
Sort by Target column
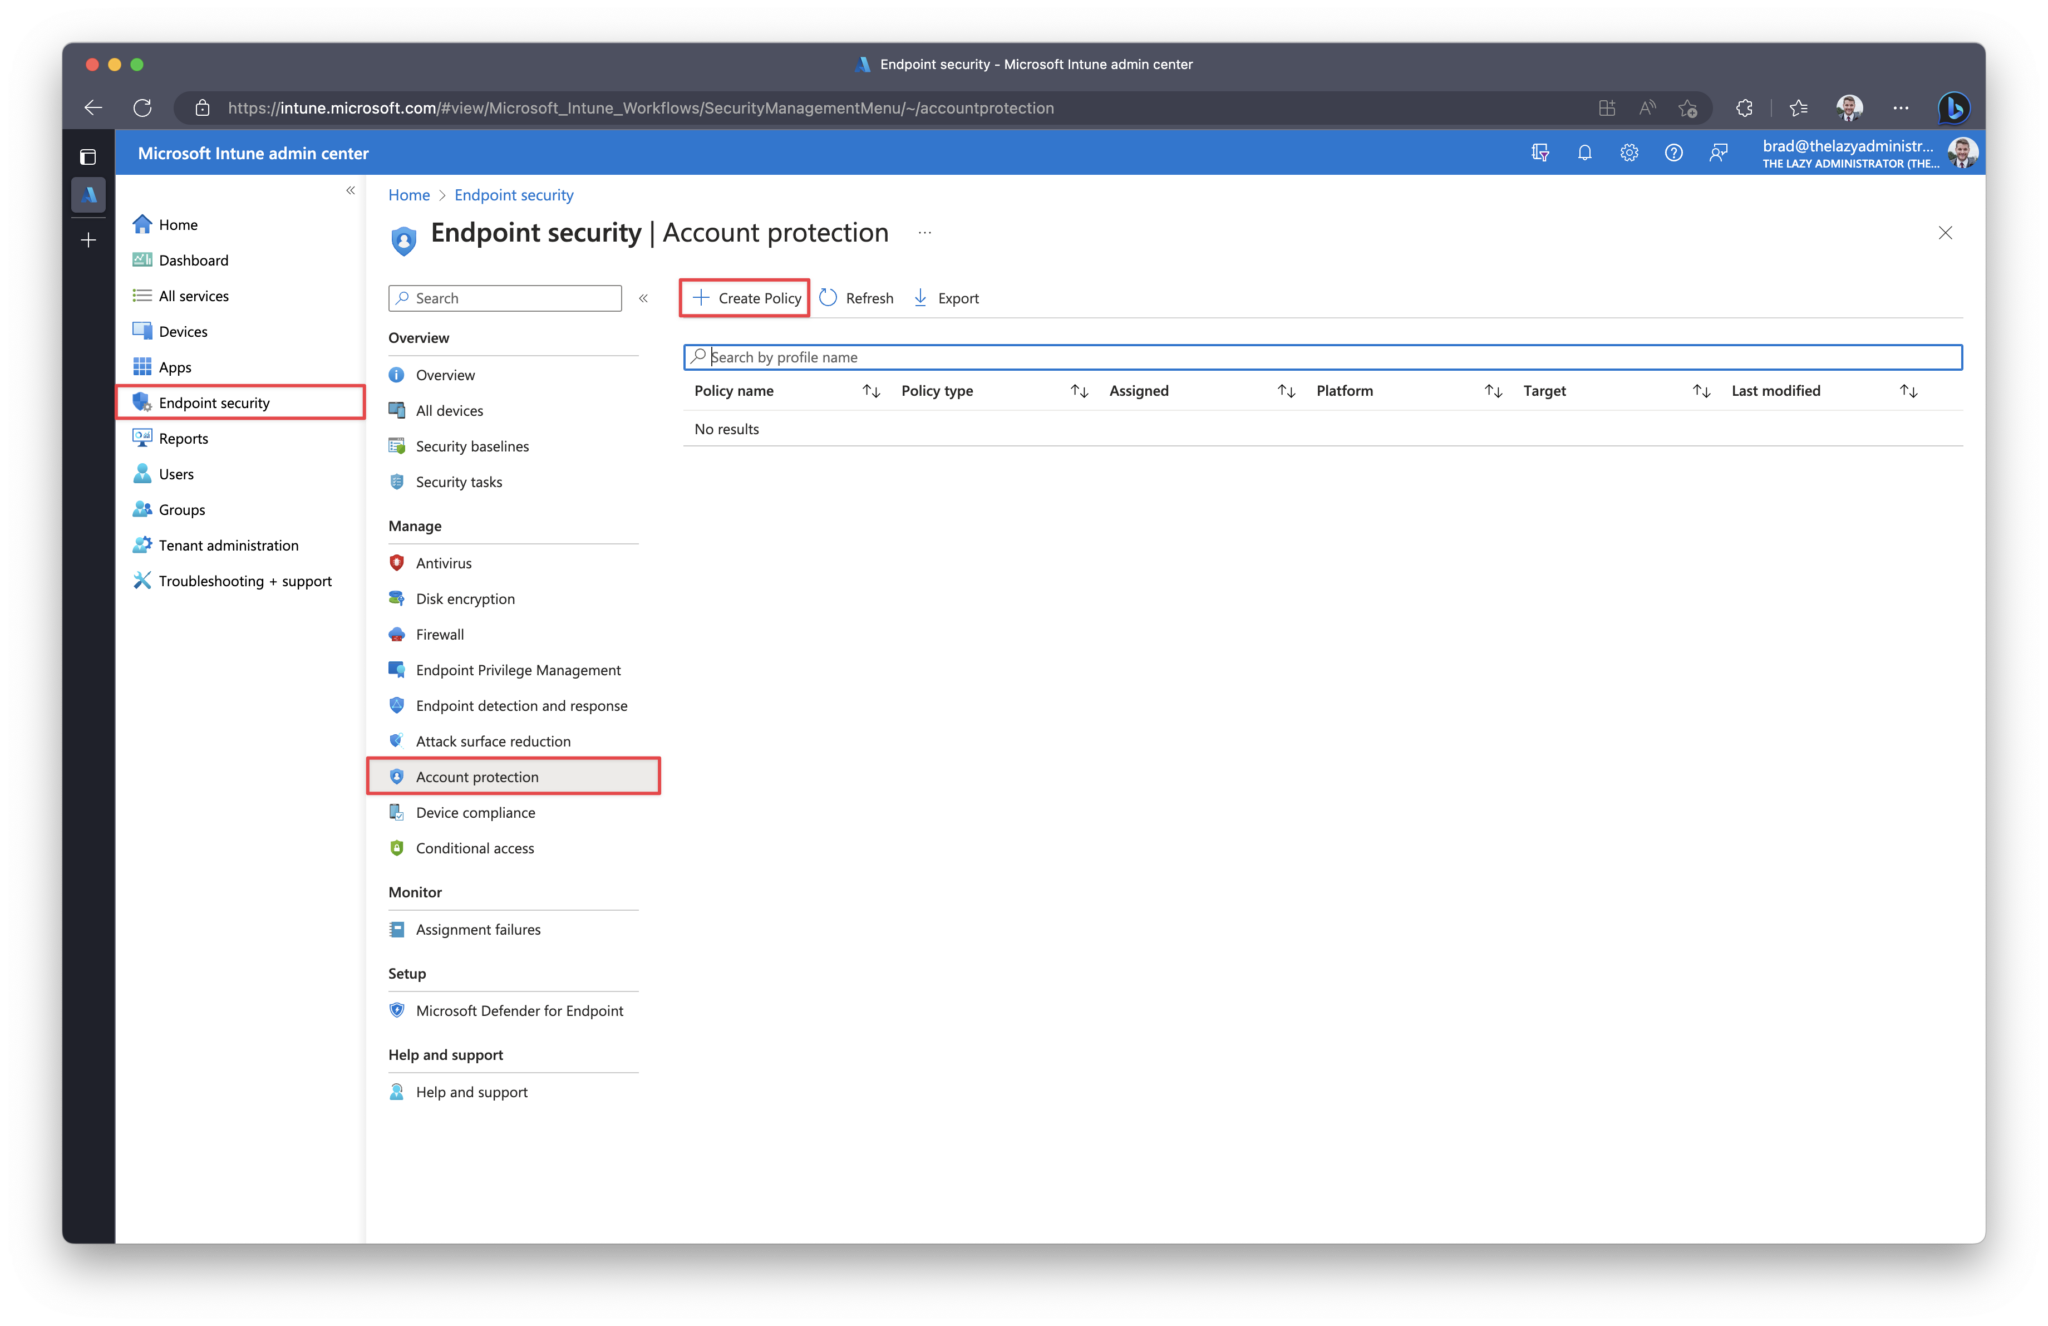(1701, 391)
